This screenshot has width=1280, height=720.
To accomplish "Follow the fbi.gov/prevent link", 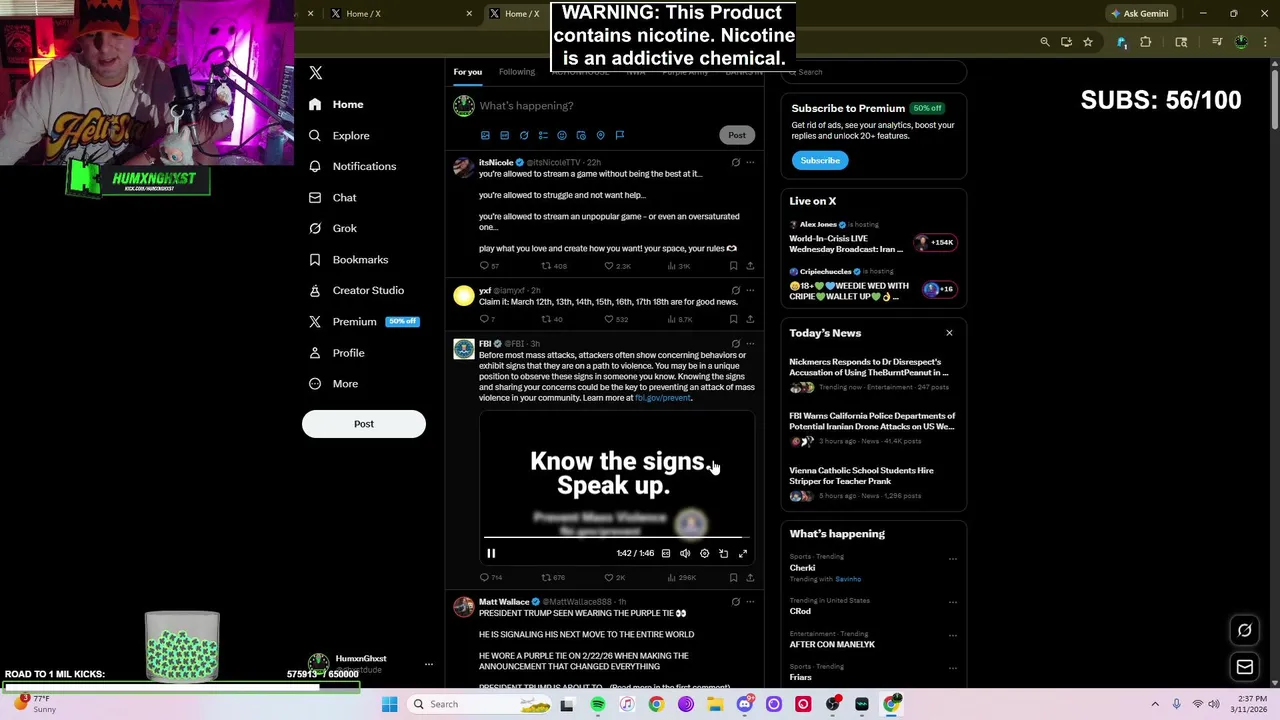I will (662, 398).
